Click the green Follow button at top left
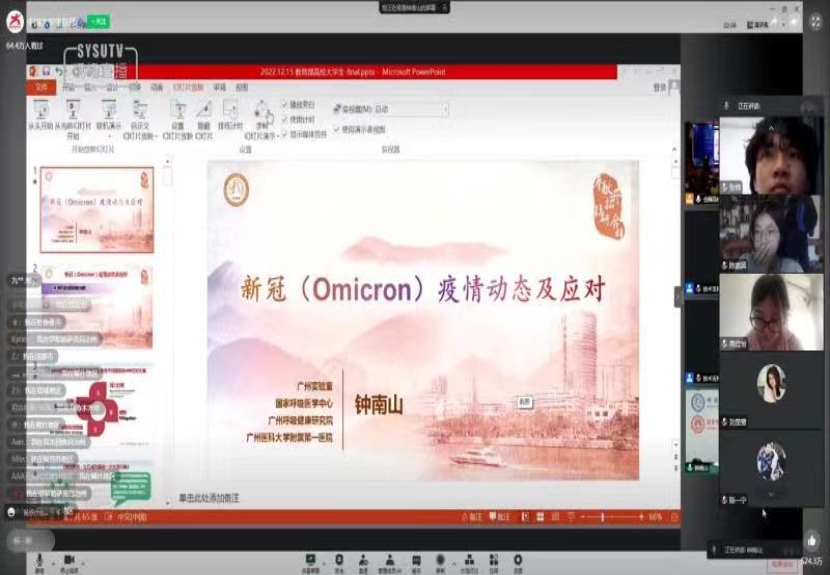This screenshot has width=830, height=575. 99,22
